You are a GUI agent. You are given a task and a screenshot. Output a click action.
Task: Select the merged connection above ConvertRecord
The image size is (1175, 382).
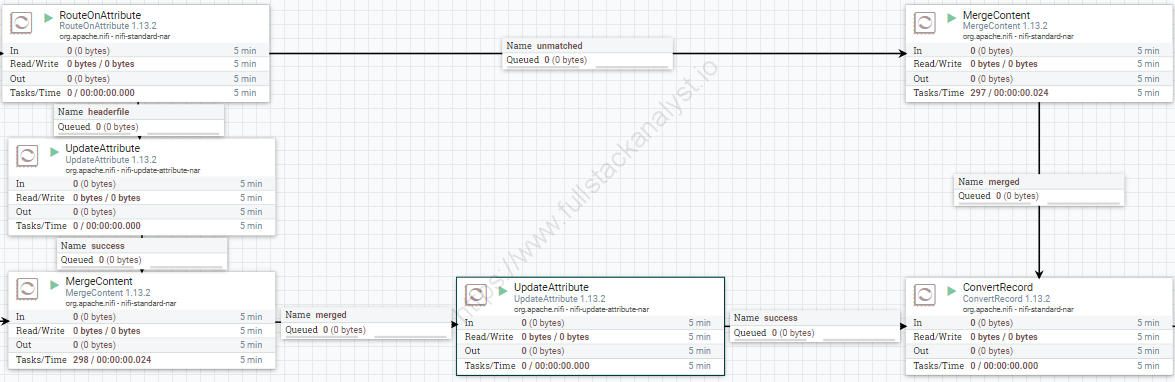coord(1039,189)
